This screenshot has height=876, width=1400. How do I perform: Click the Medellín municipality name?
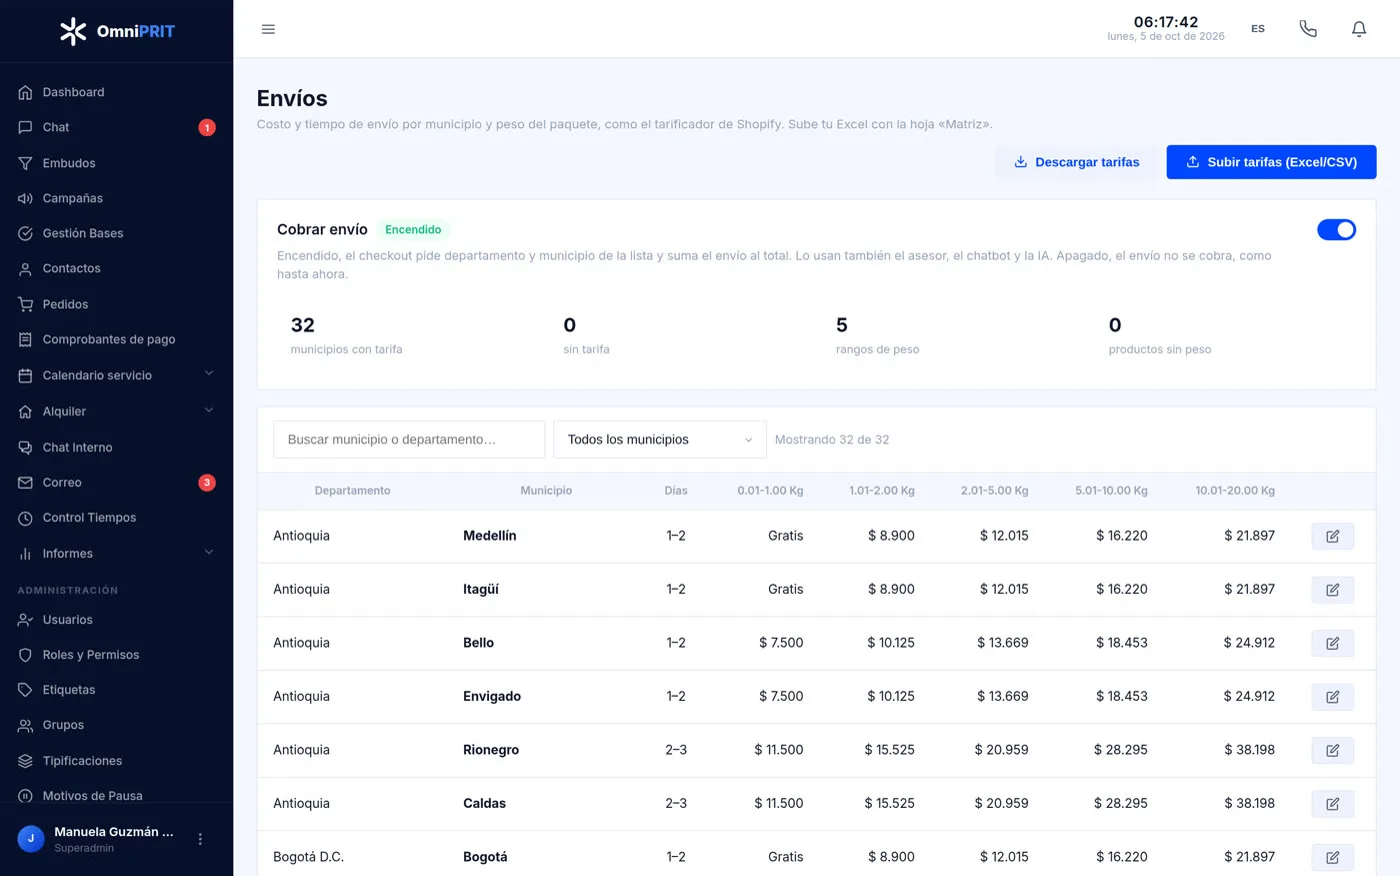coord(490,536)
